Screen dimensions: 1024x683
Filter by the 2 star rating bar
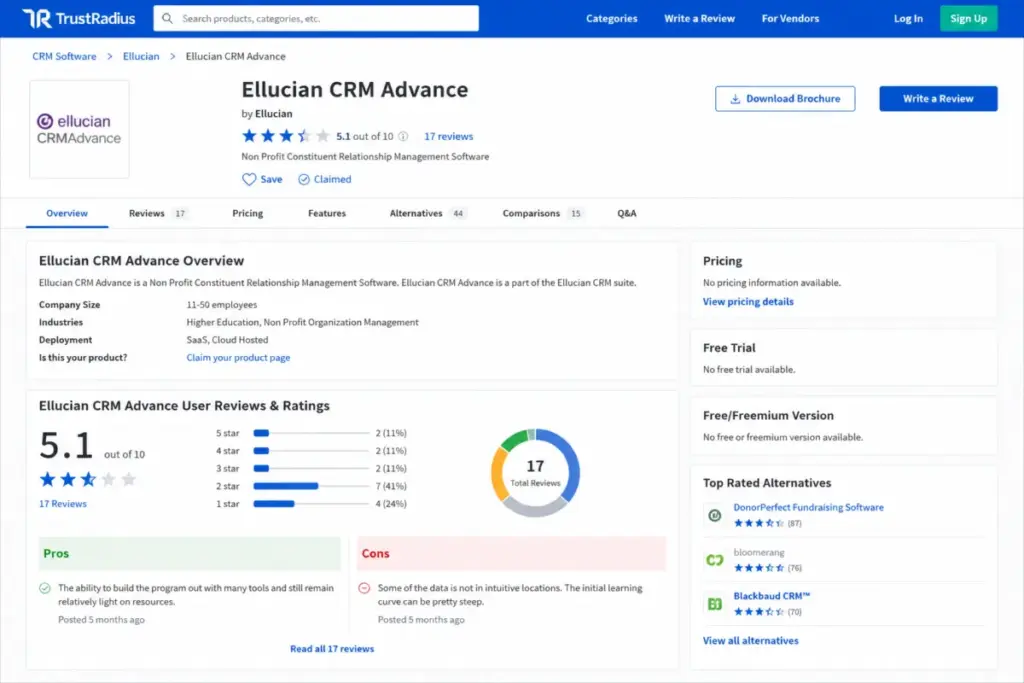point(312,486)
